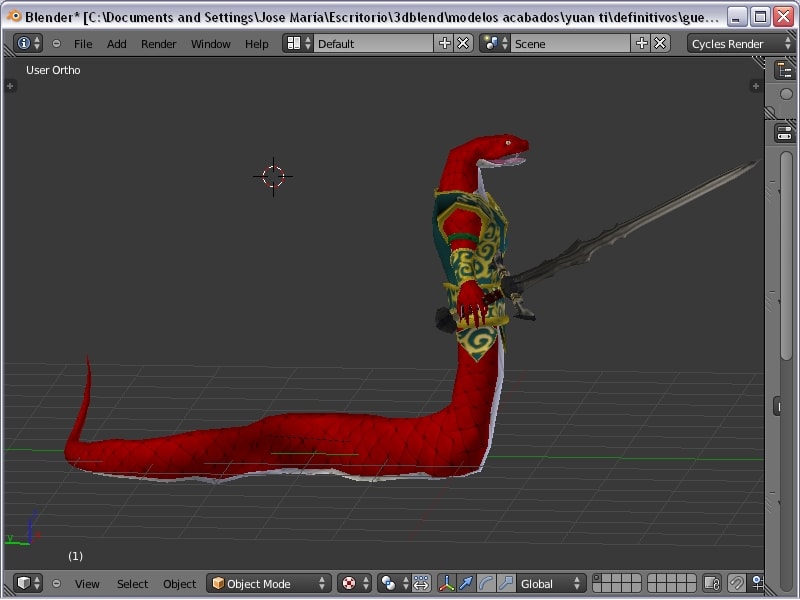The width and height of the screenshot is (800, 600).
Task: Expand the properties region plus icon
Action: tap(756, 86)
